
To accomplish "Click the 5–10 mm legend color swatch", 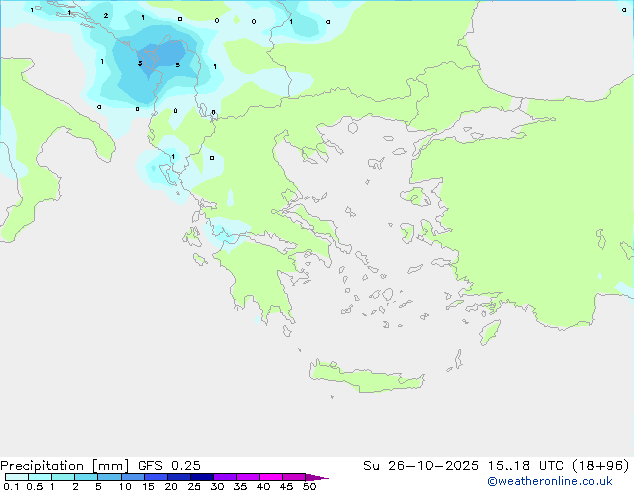I will click(x=109, y=477).
